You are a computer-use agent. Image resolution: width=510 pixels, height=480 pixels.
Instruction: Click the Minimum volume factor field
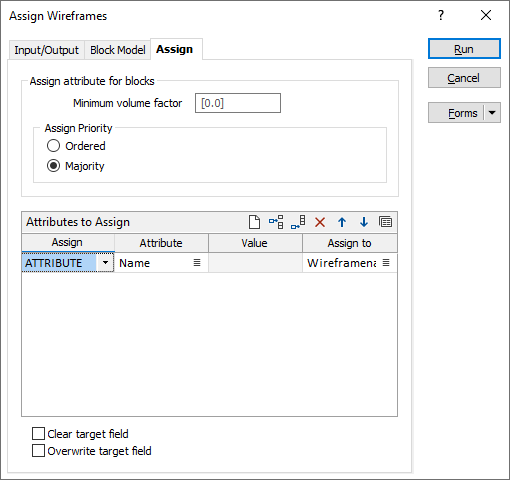pos(238,103)
